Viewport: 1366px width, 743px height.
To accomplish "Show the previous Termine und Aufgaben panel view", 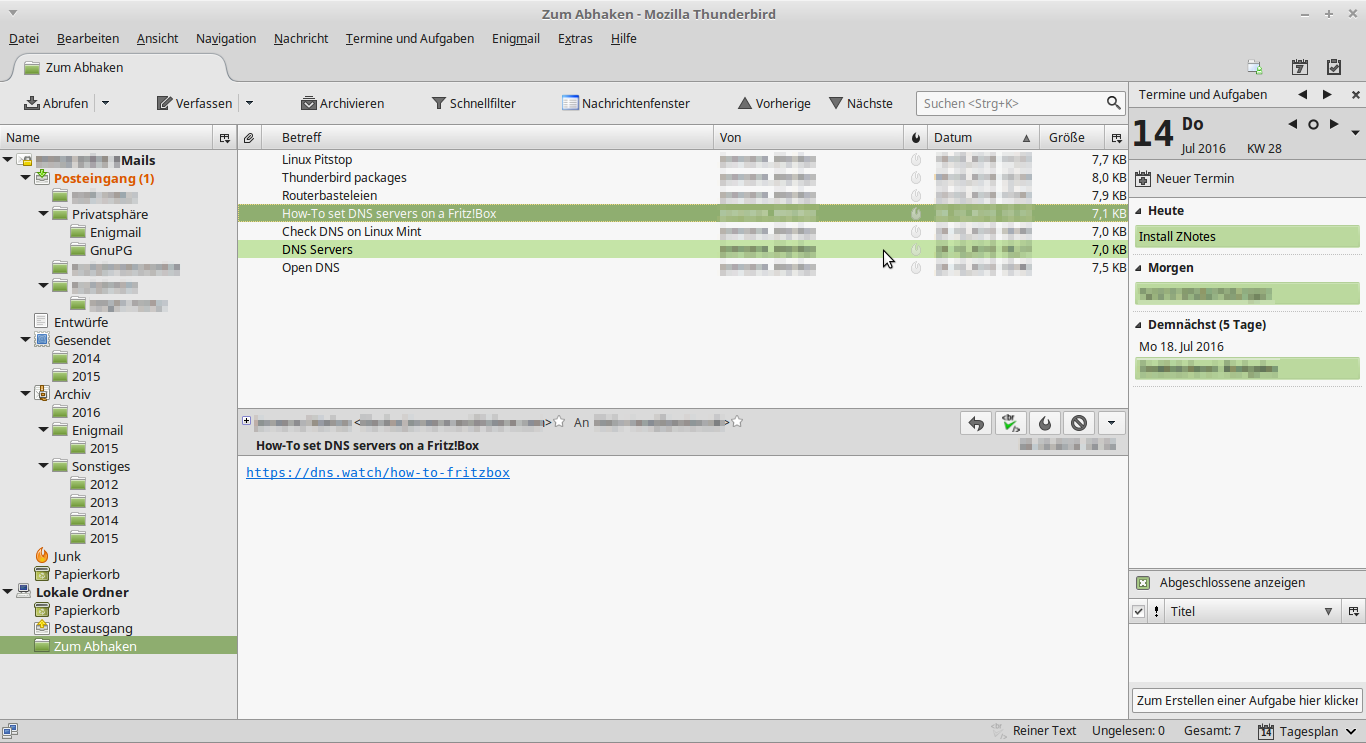I will [1302, 95].
